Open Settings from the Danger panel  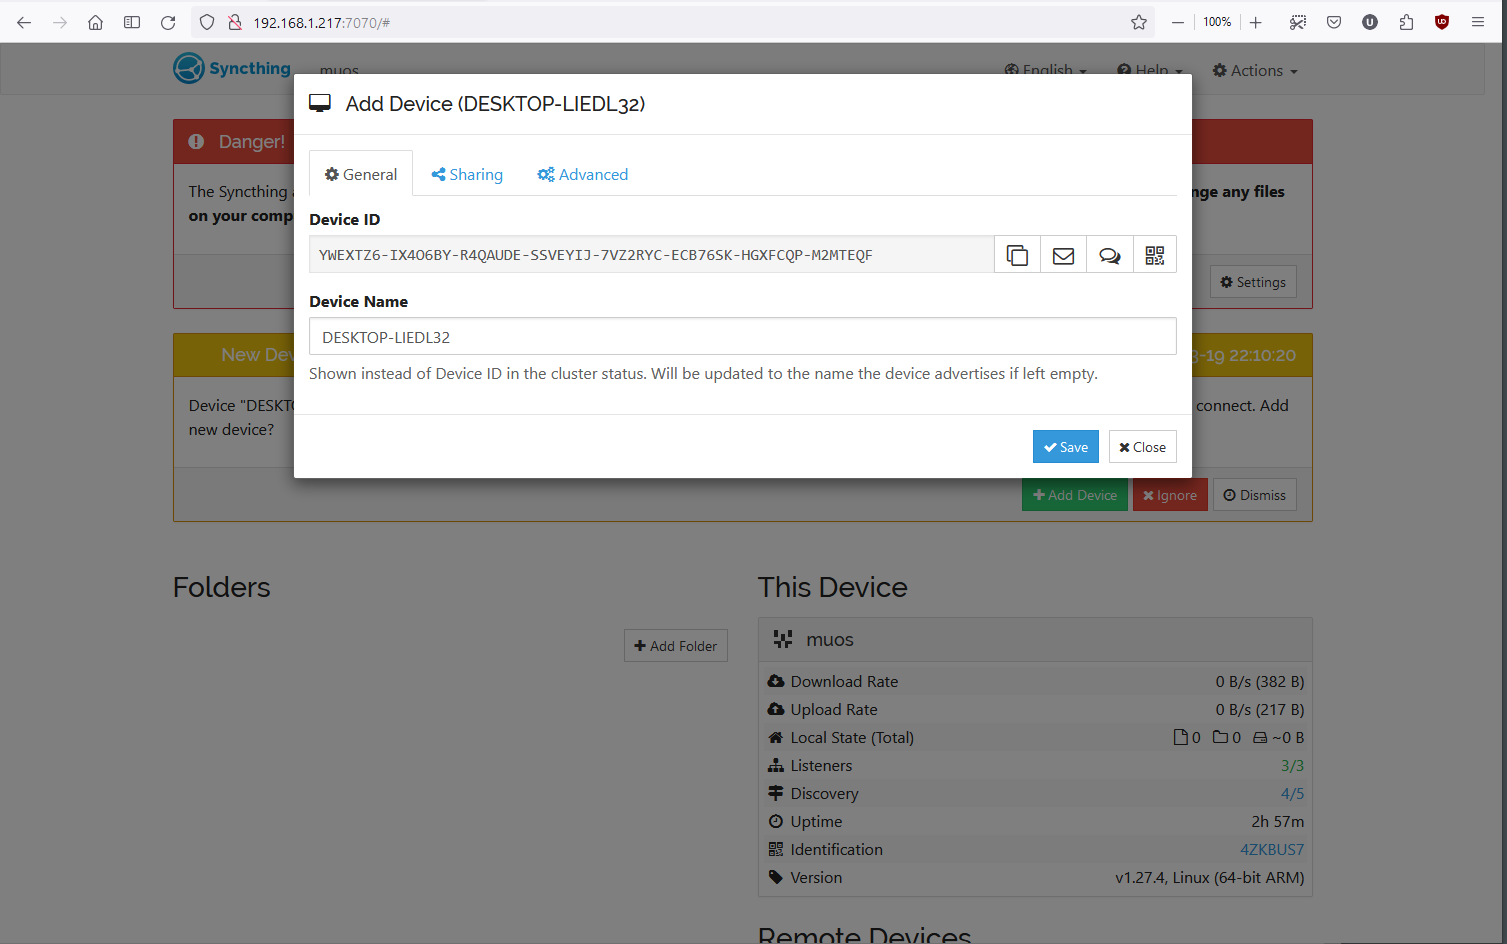pos(1253,282)
